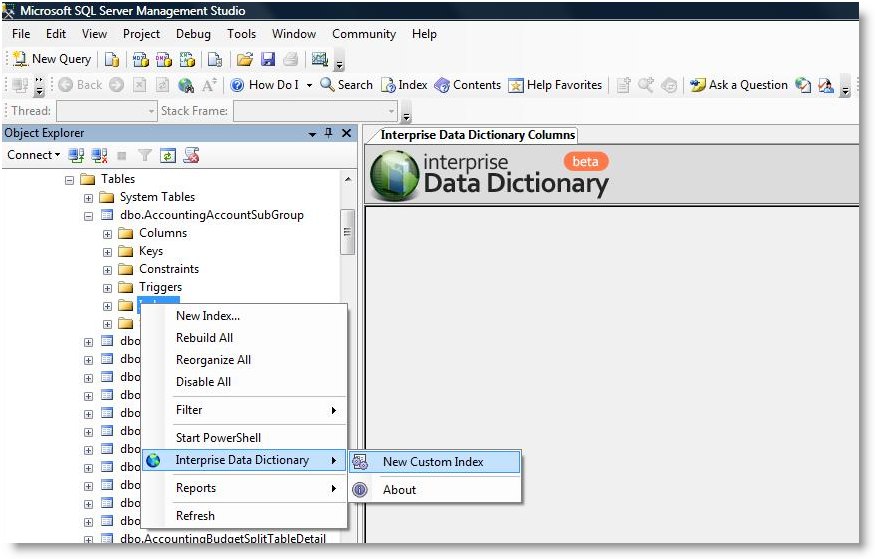The height and width of the screenshot is (559, 875).
Task: Click About in Interprise submenu
Action: coord(399,490)
